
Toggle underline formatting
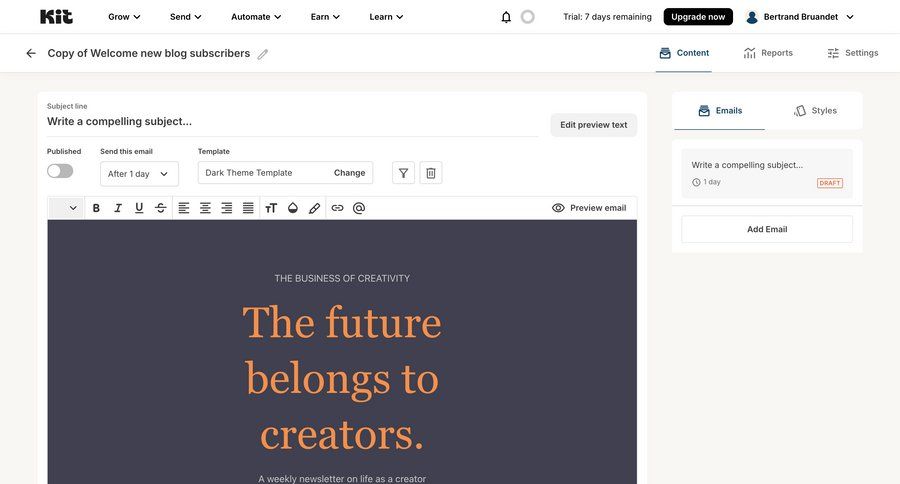pos(139,208)
